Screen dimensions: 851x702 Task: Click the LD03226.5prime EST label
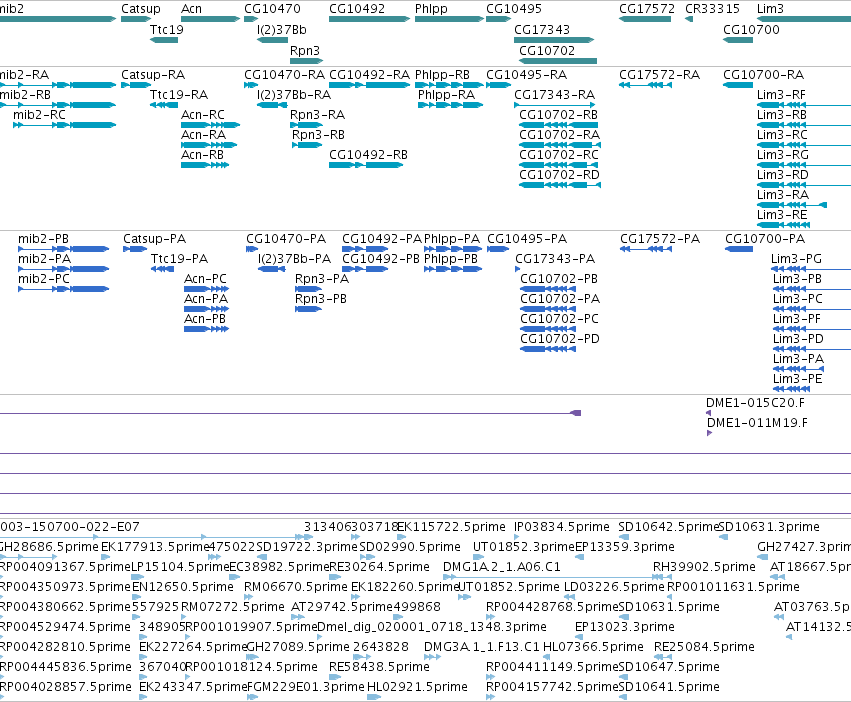tap(614, 587)
